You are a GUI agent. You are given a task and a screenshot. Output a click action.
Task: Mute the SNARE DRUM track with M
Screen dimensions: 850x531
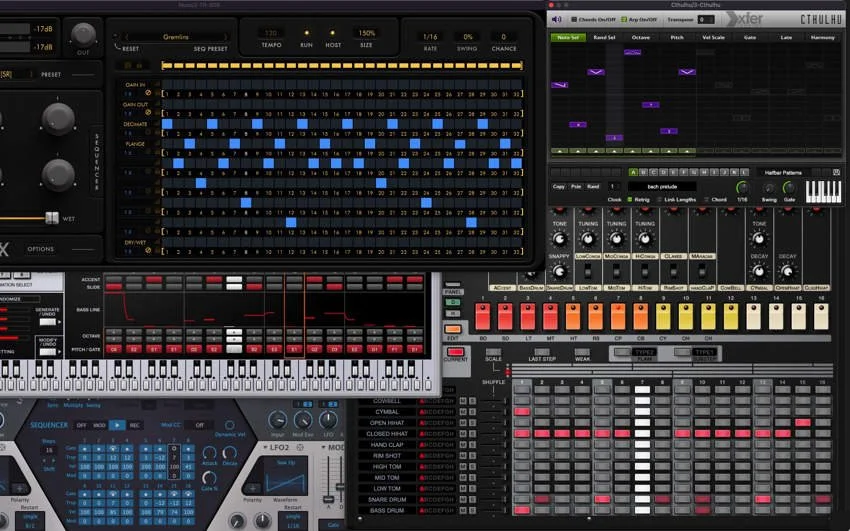(x=463, y=500)
